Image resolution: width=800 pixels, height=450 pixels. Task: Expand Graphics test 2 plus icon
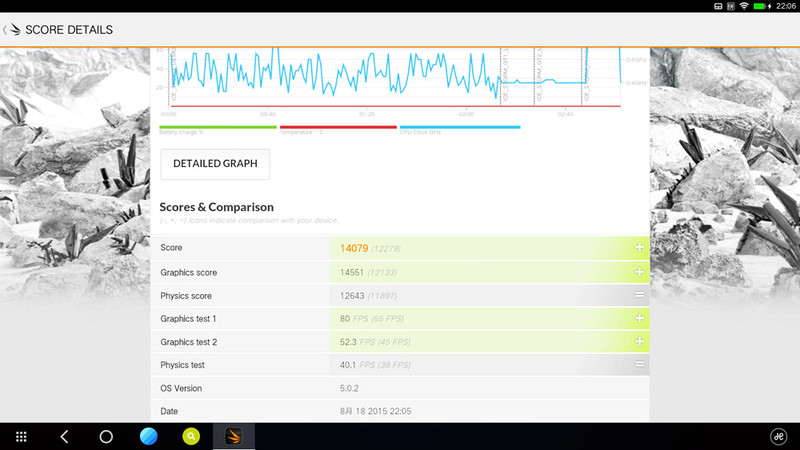pyautogui.click(x=639, y=341)
